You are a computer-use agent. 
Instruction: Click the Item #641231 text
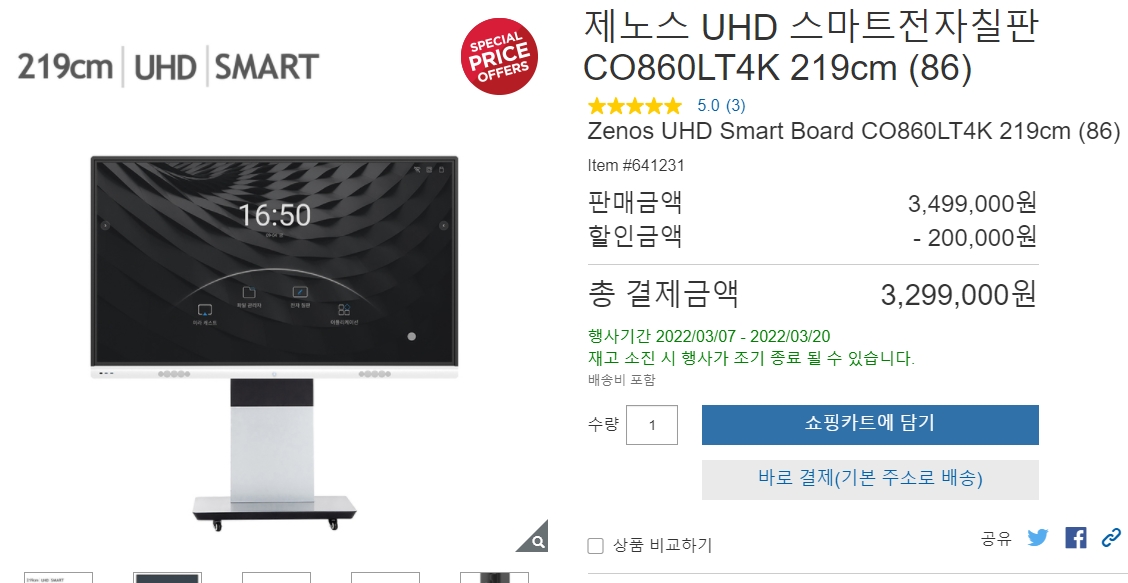coord(636,166)
